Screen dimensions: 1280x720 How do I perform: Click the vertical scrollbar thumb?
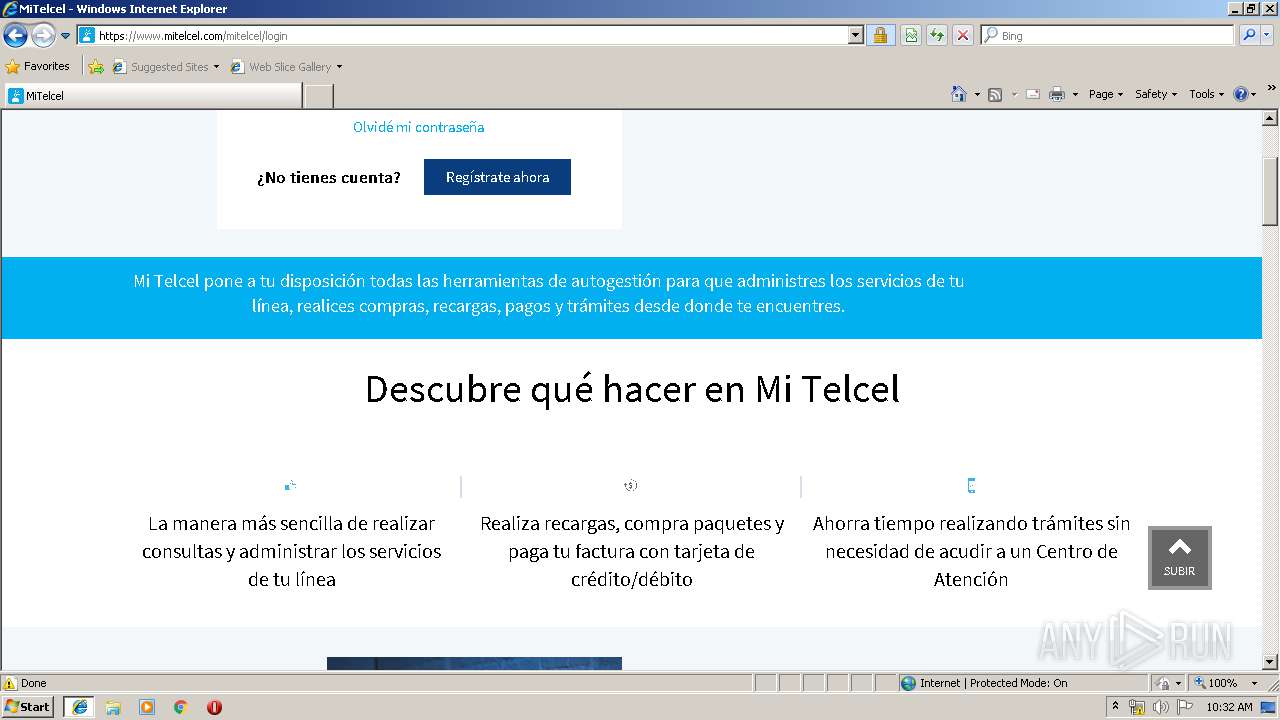[x=1270, y=191]
